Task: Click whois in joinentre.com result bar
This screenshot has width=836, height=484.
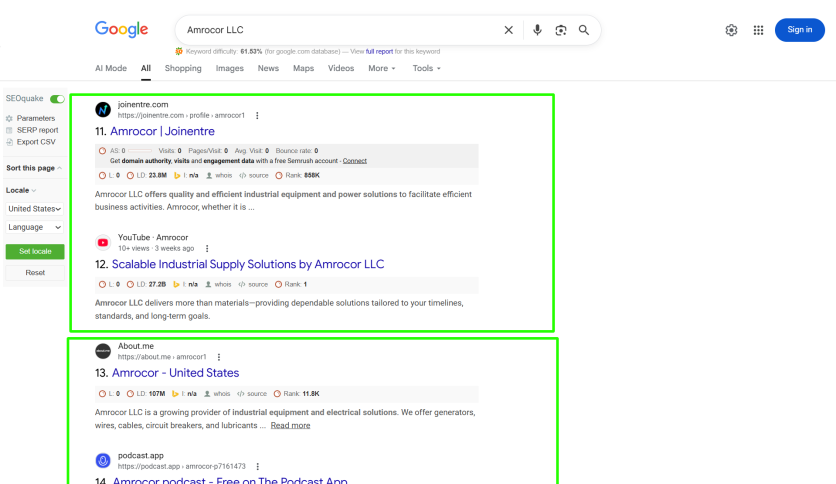Action: click(219, 175)
